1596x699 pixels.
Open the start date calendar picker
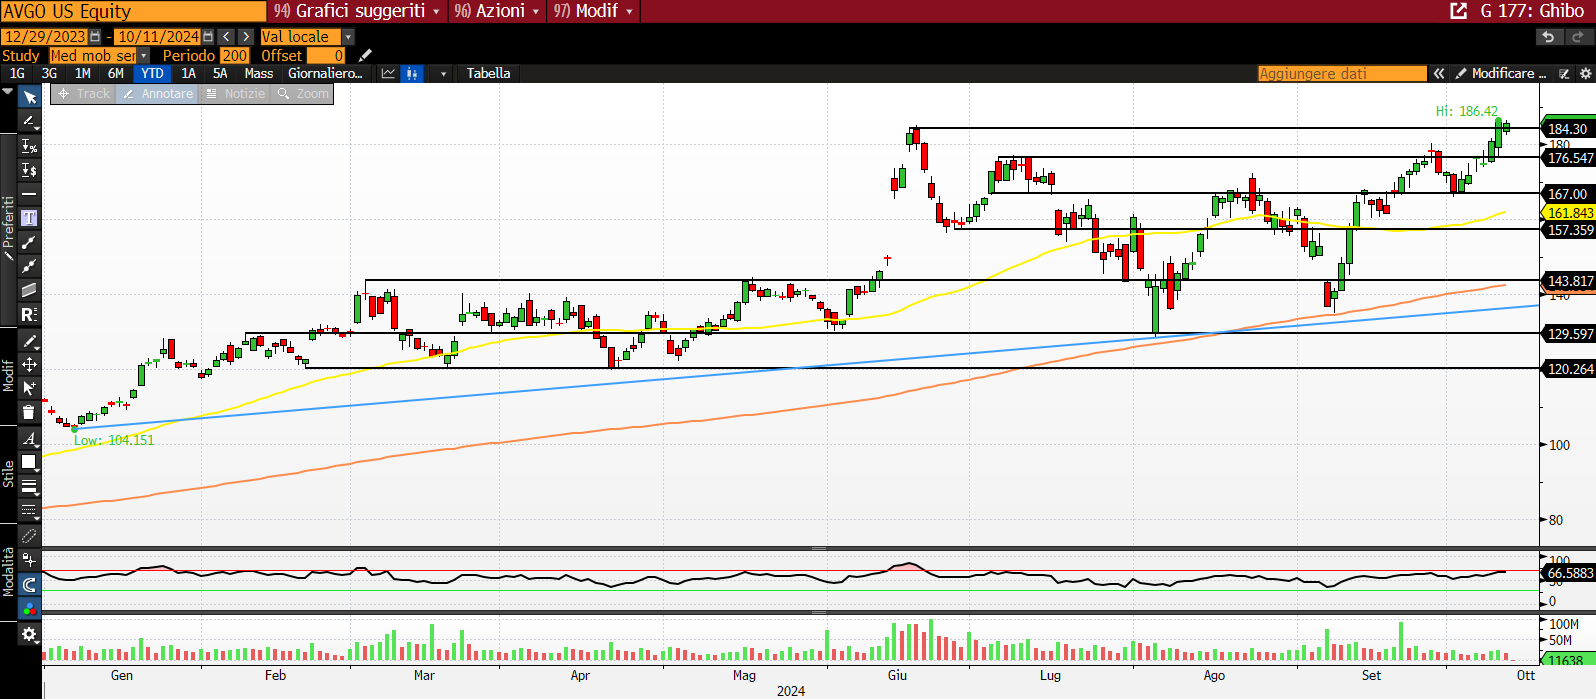pos(95,37)
